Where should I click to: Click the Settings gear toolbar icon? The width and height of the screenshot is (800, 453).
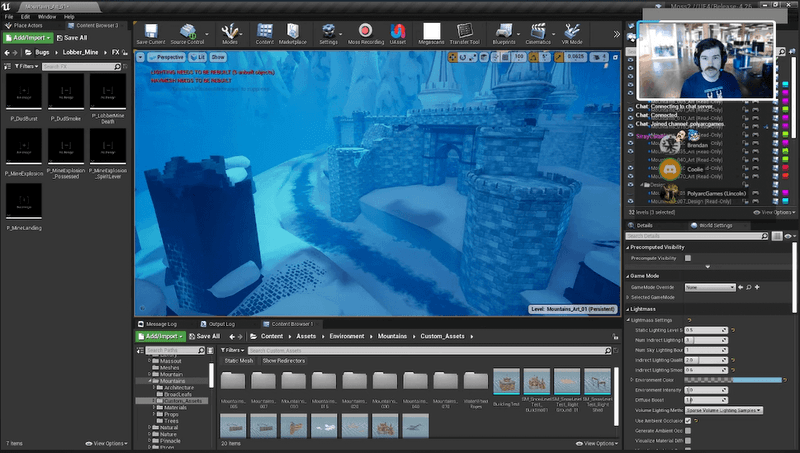328,32
